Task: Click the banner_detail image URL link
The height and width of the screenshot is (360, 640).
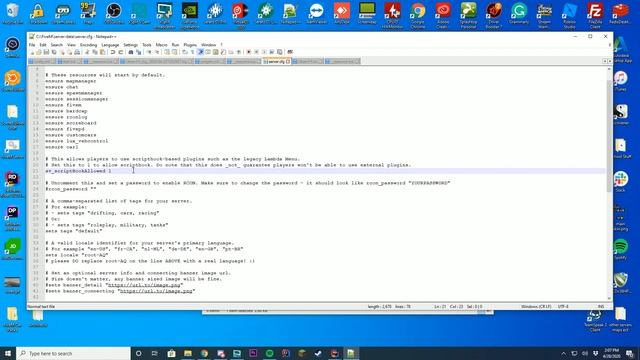Action: coord(144,285)
